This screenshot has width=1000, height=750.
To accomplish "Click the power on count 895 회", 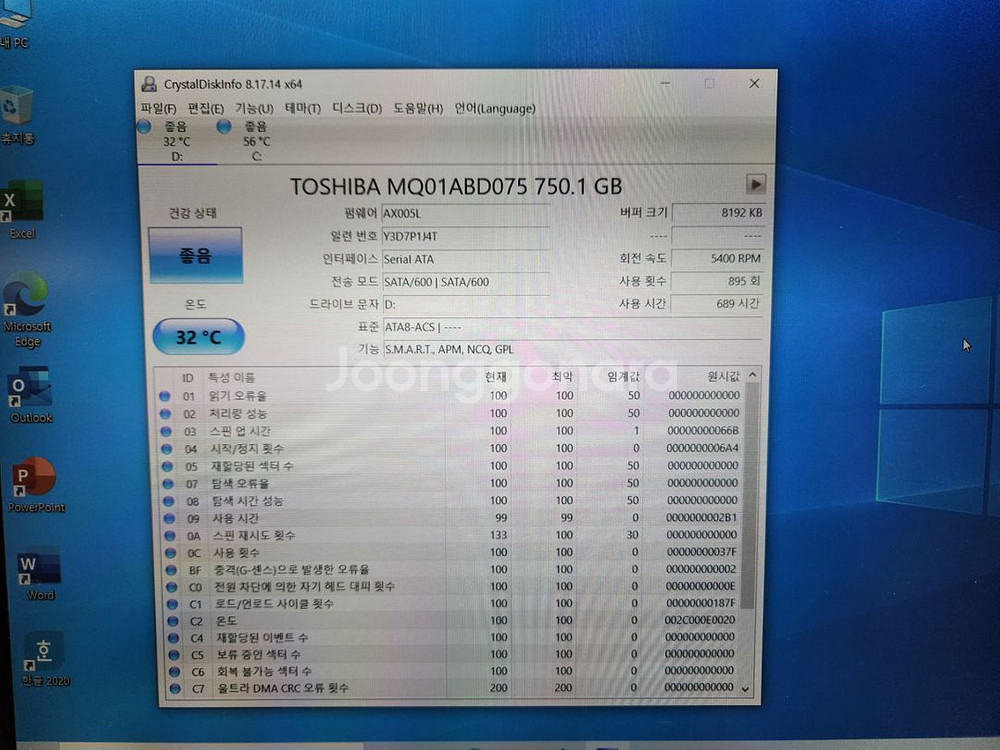I will tap(718, 281).
